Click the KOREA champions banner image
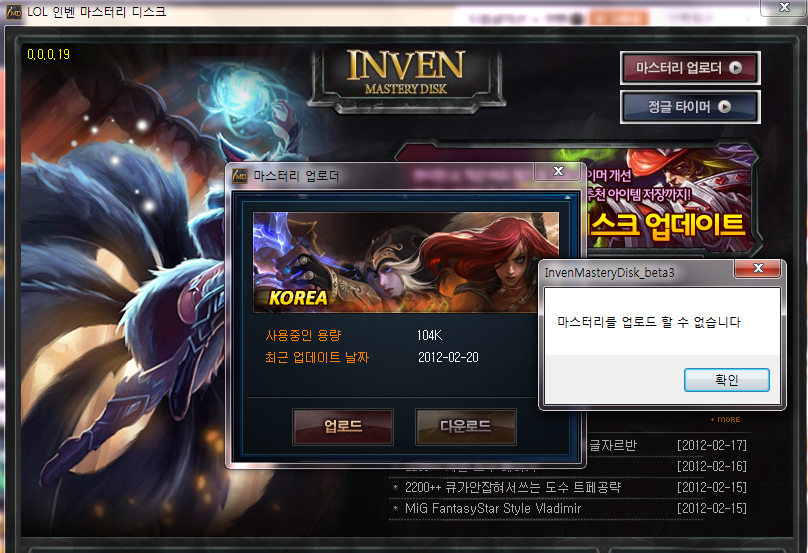This screenshot has width=808, height=553. (405, 261)
